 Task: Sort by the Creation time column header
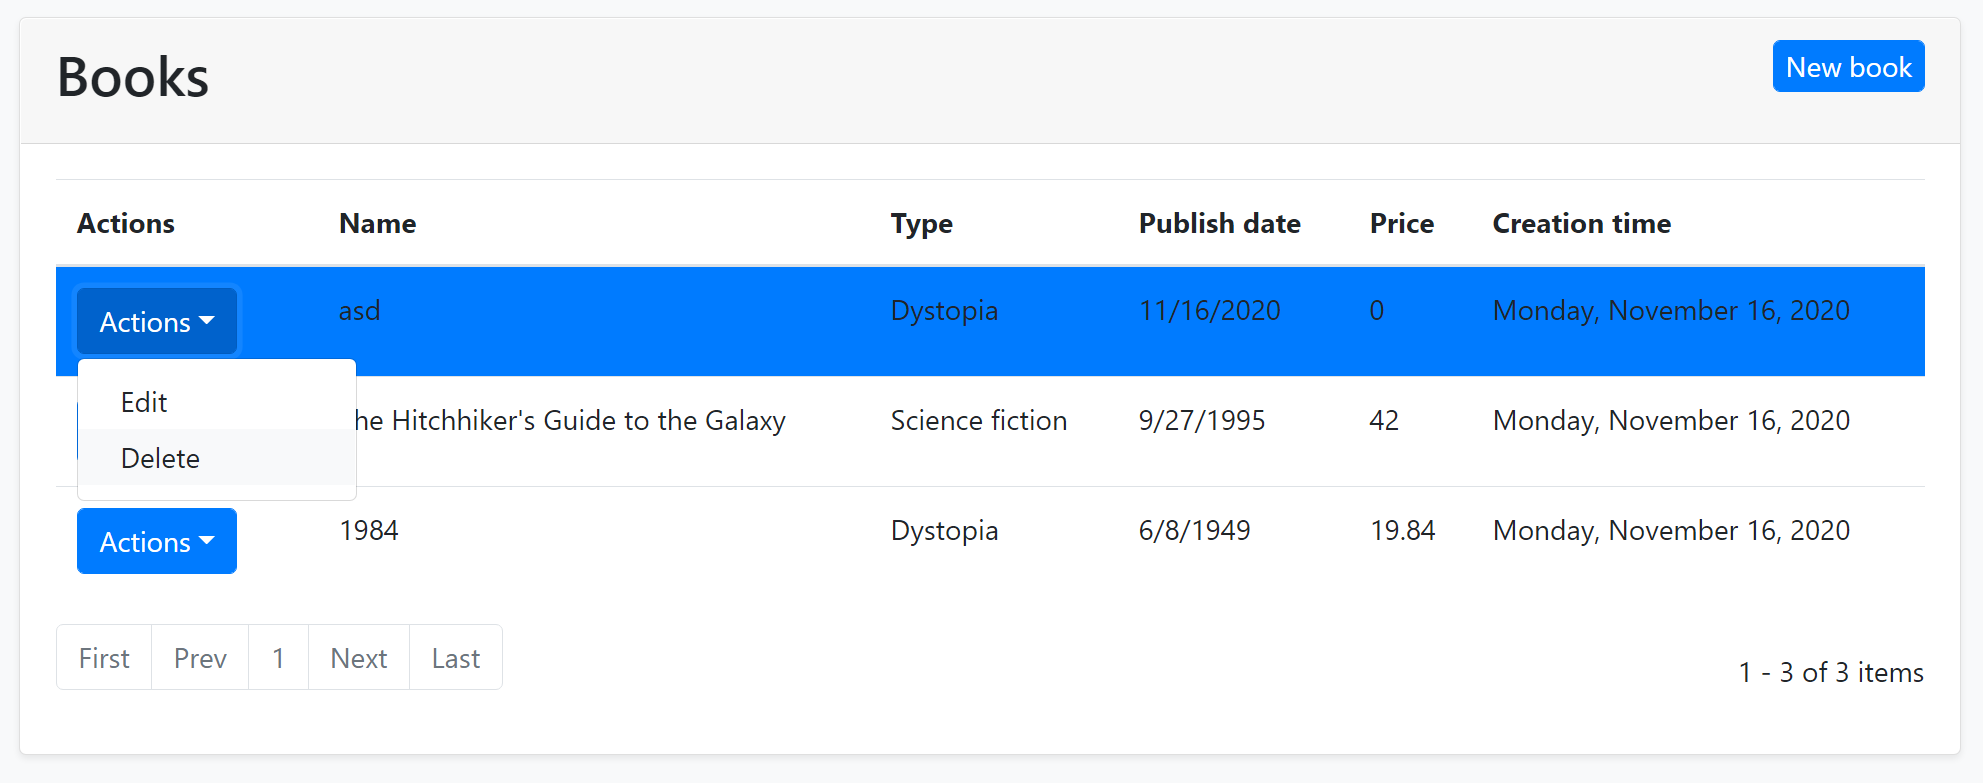point(1581,223)
